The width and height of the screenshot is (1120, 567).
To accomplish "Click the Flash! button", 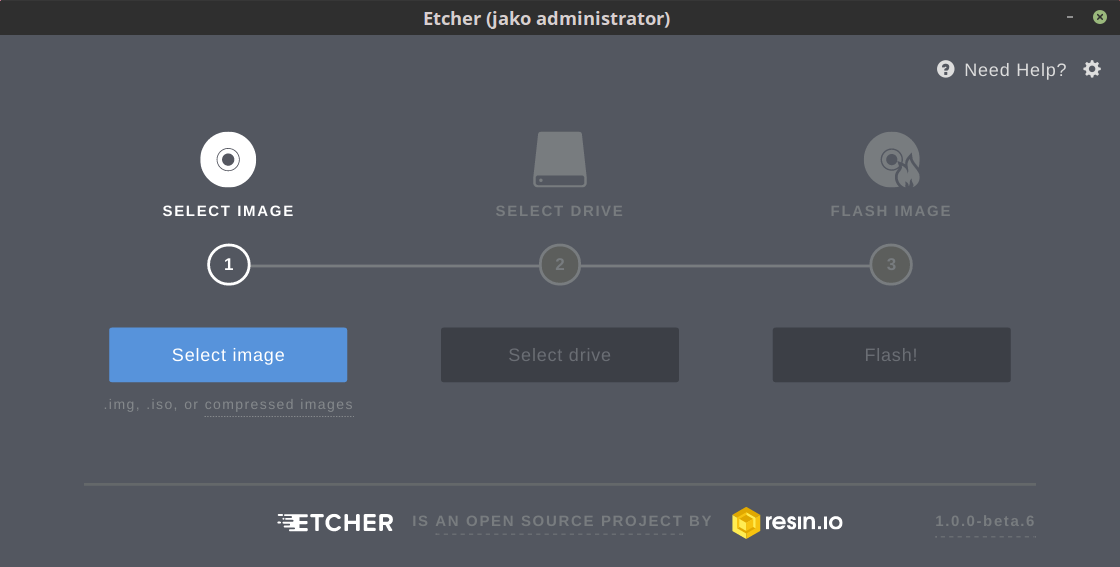I will (891, 355).
